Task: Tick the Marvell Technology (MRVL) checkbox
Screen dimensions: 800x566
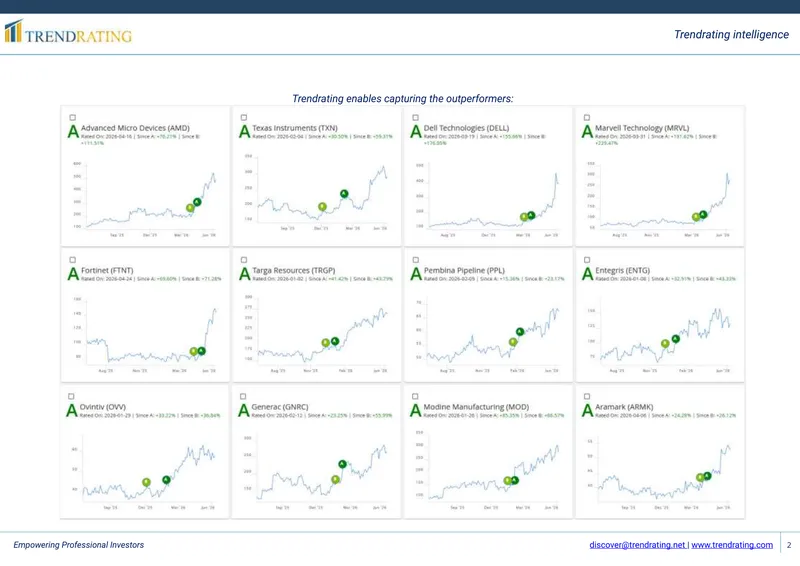Action: click(587, 117)
